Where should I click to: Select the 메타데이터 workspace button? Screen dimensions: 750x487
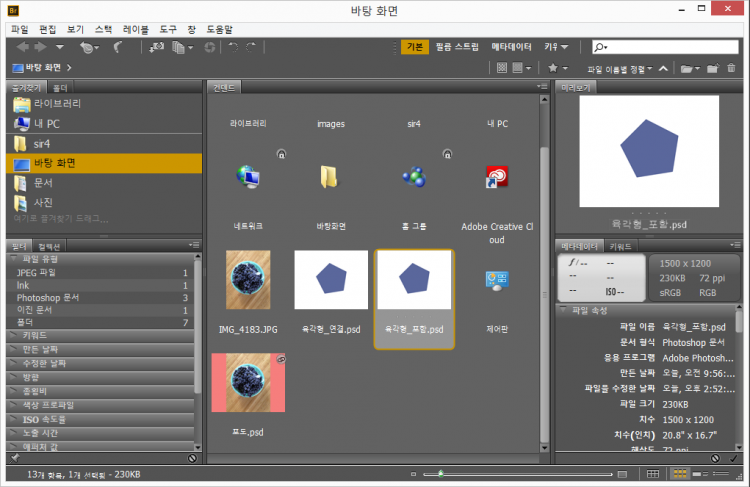511,47
